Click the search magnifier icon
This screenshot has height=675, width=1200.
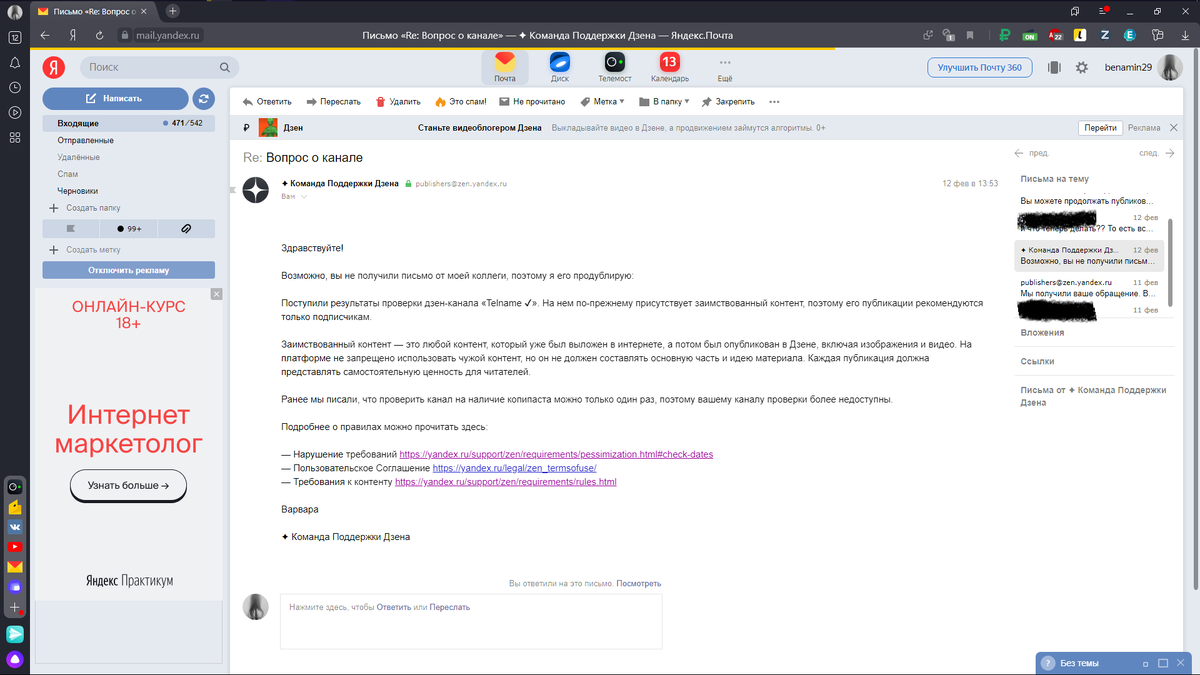[x=225, y=67]
